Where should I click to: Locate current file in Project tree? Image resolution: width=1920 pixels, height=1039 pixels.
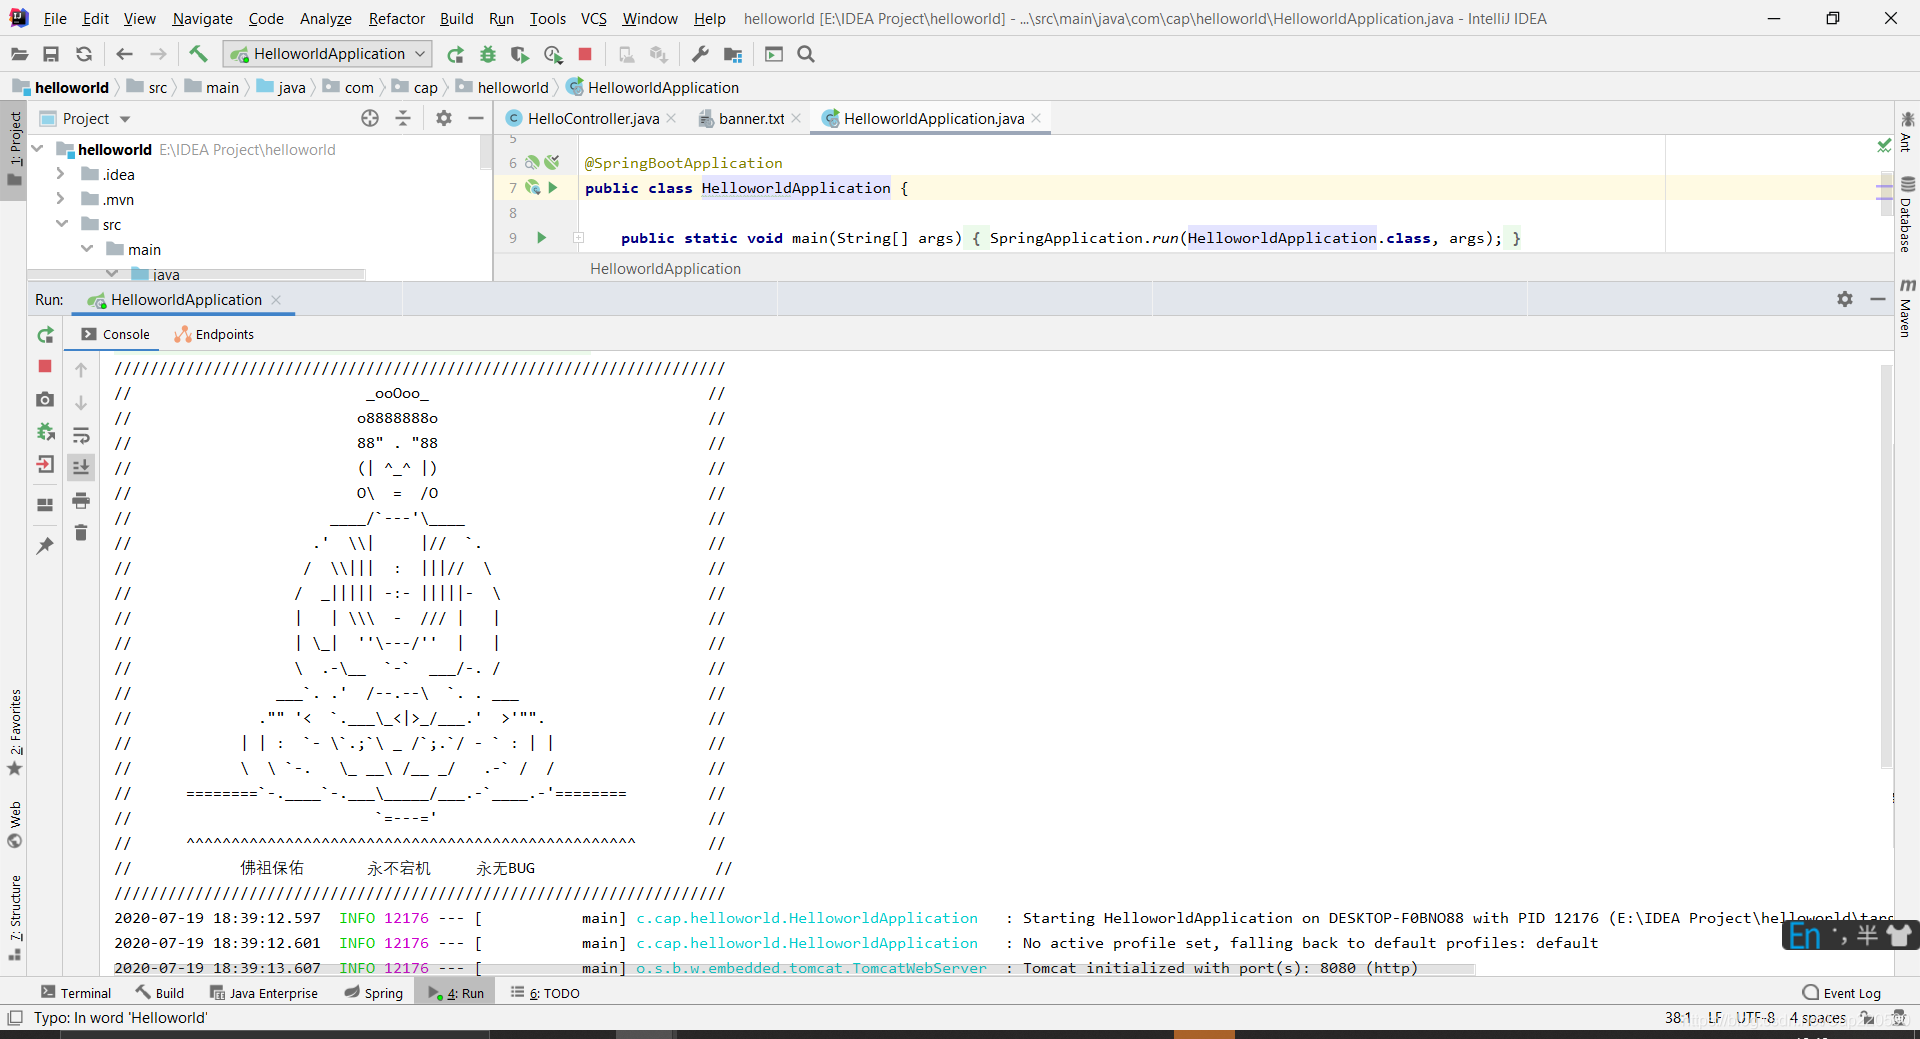[x=370, y=118]
